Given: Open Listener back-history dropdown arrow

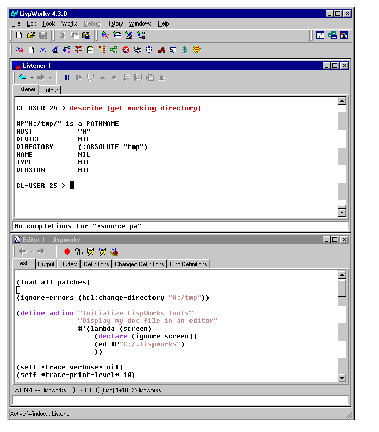Looking at the screenshot, I should [32, 78].
